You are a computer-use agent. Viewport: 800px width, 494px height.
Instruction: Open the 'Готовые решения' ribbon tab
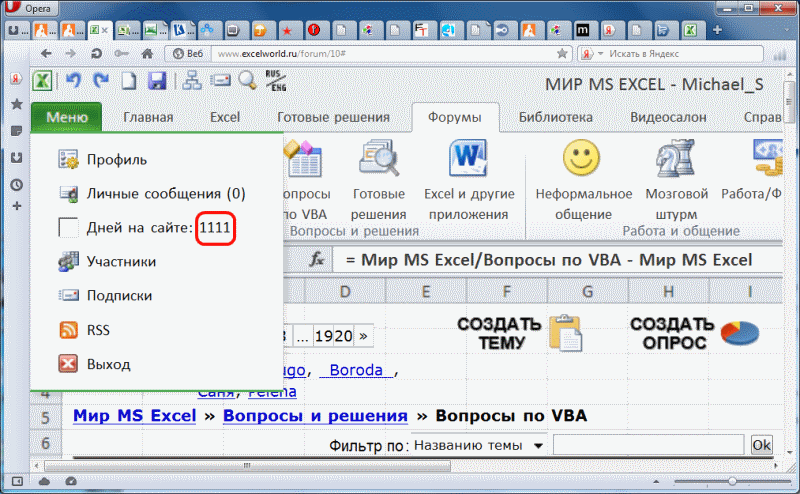tap(333, 117)
